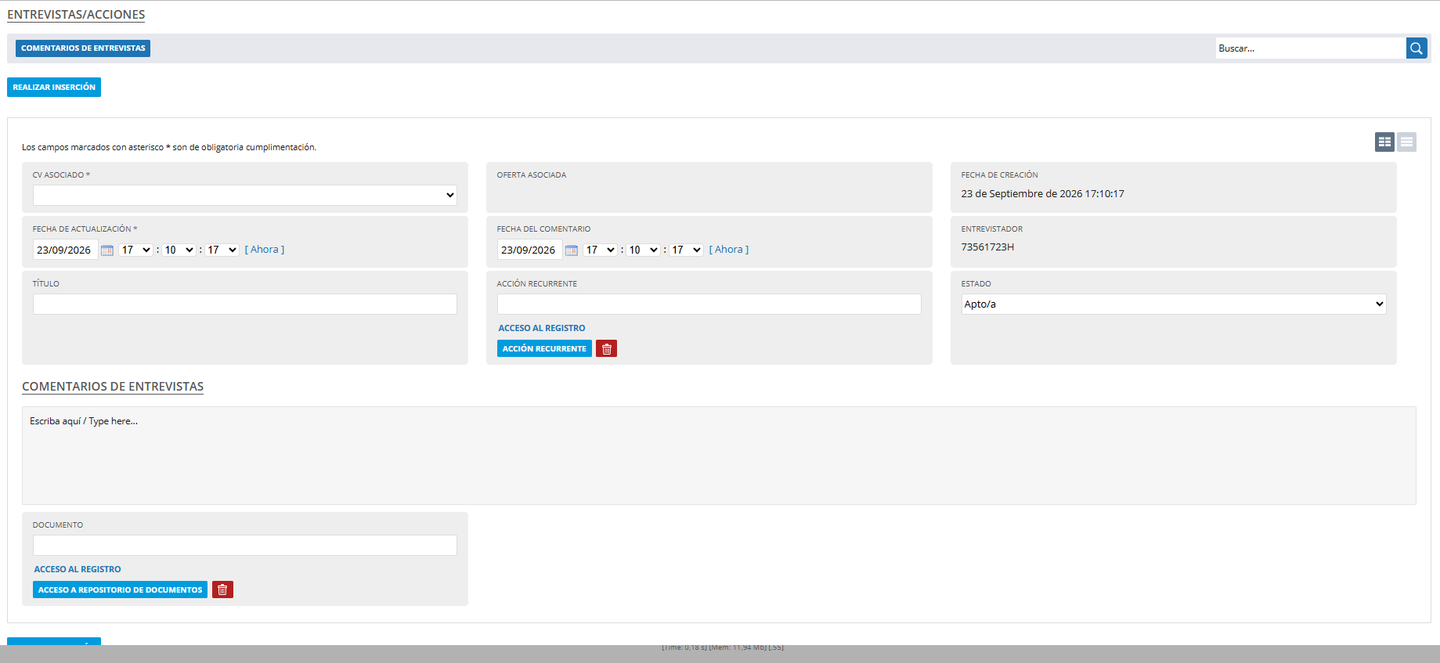Select hour dropdown in Fecha de actualización

click(135, 250)
